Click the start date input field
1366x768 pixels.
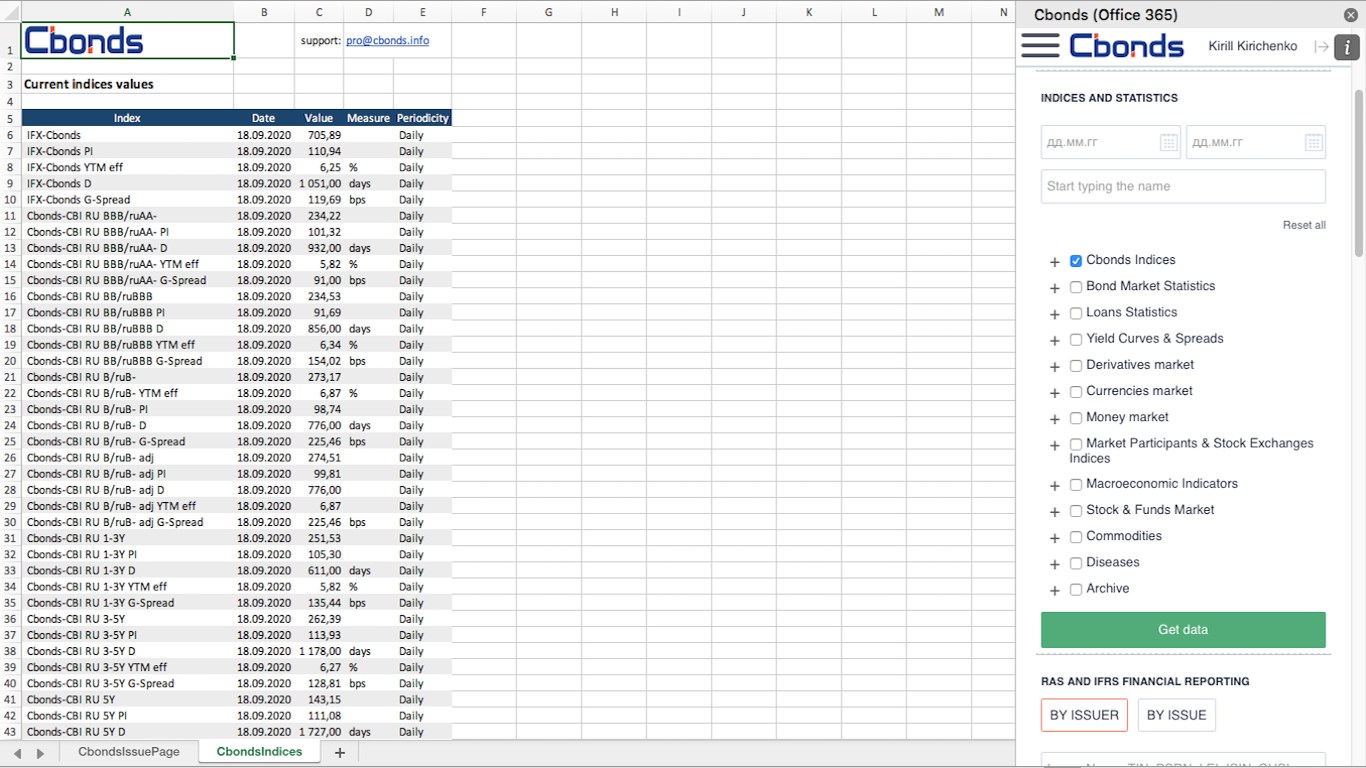coord(1110,143)
